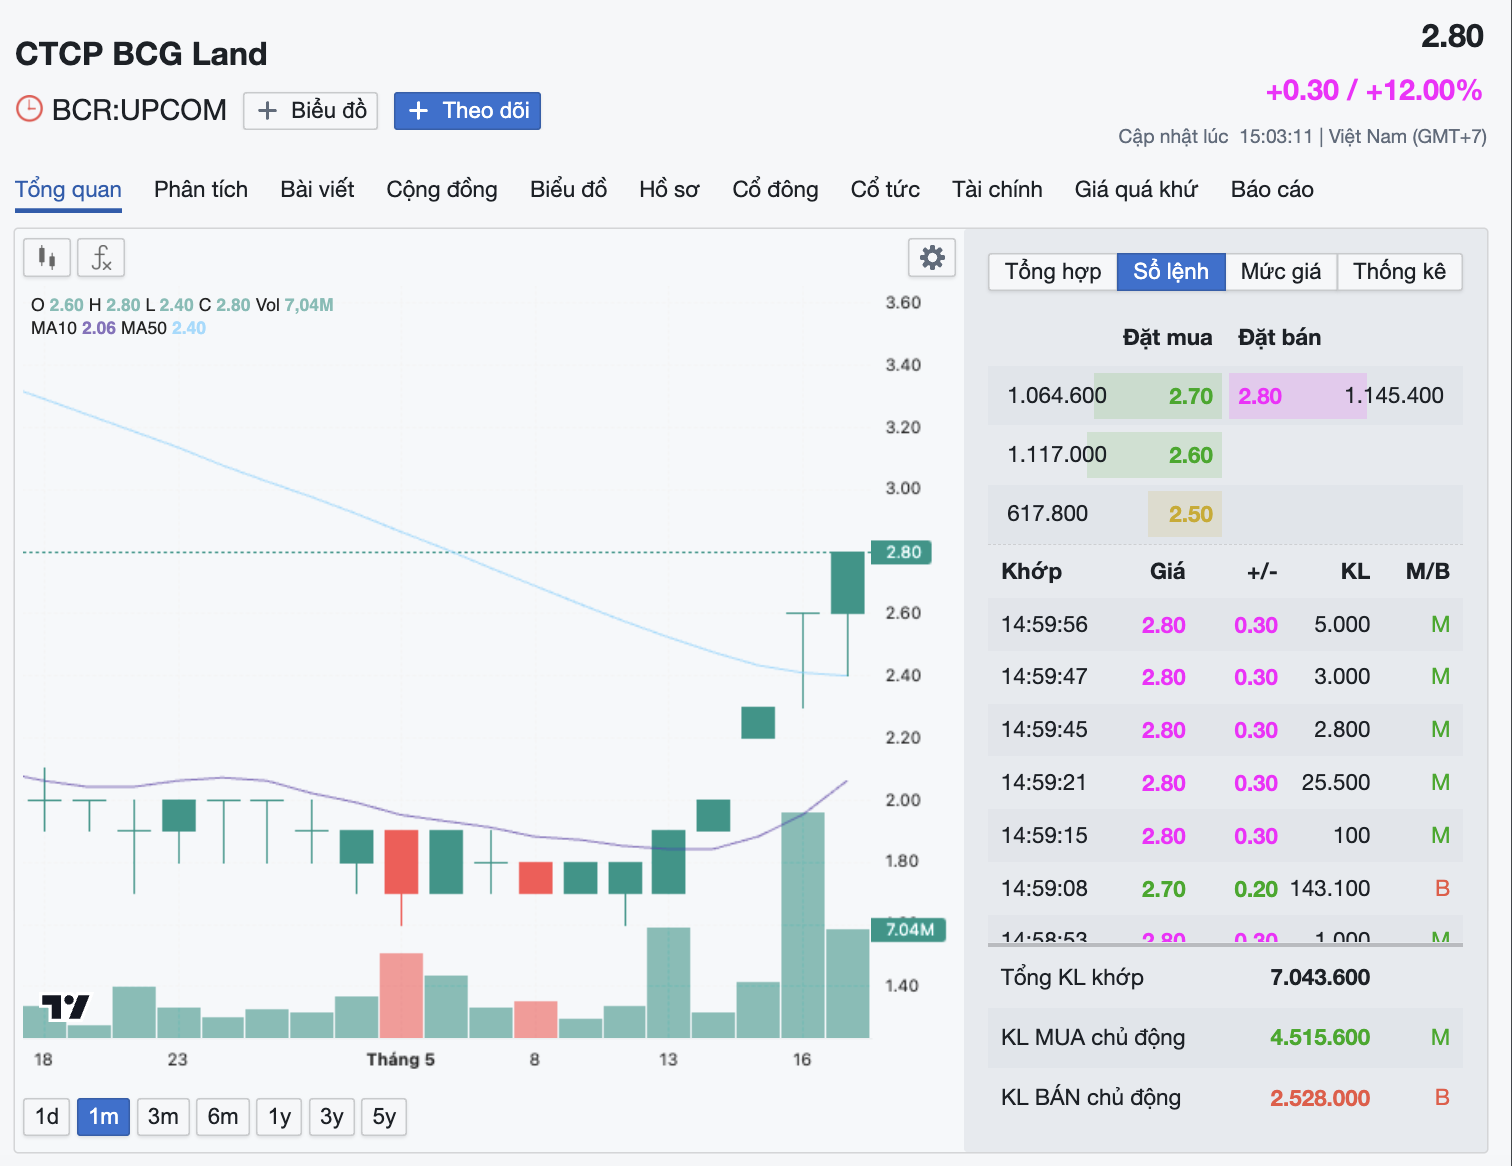Click the CTCP BCG Land title
Viewport: 1512px width, 1166px height.
click(x=141, y=54)
